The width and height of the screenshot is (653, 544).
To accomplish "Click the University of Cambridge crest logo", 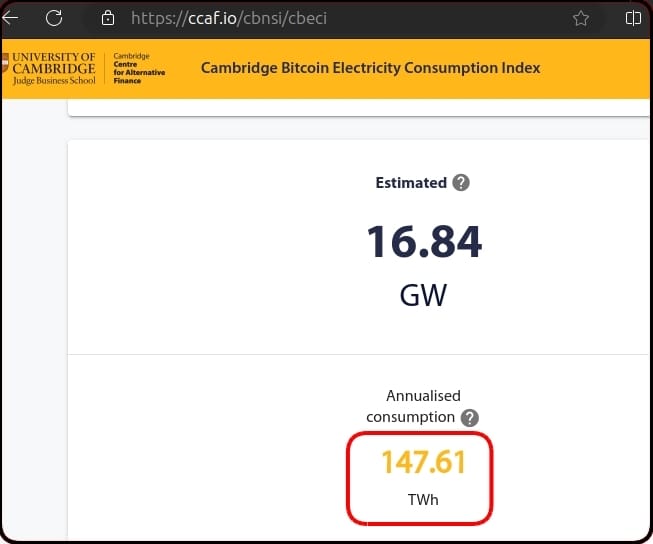I will [5, 63].
